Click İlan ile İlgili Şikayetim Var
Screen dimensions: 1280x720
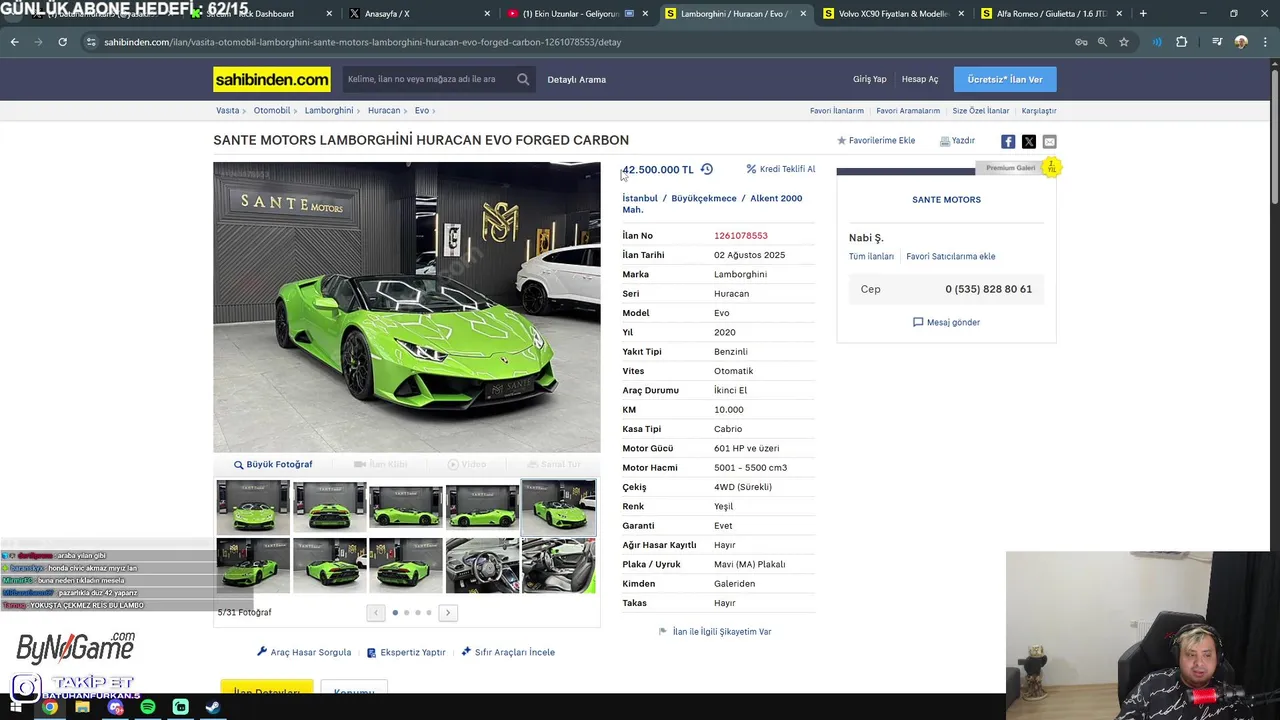coord(715,632)
